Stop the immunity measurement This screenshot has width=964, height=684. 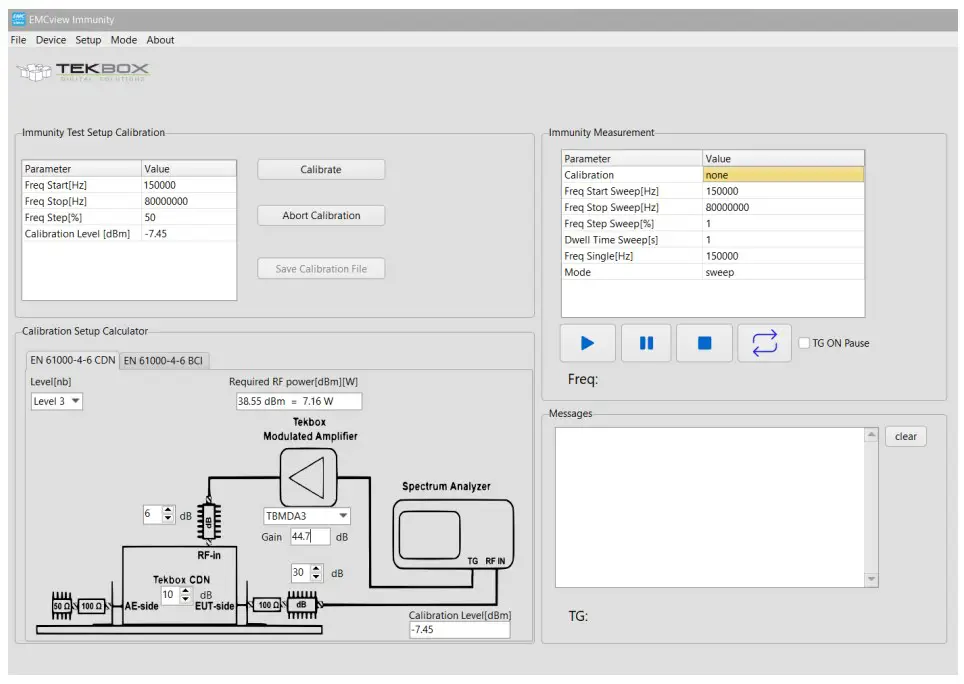(704, 342)
